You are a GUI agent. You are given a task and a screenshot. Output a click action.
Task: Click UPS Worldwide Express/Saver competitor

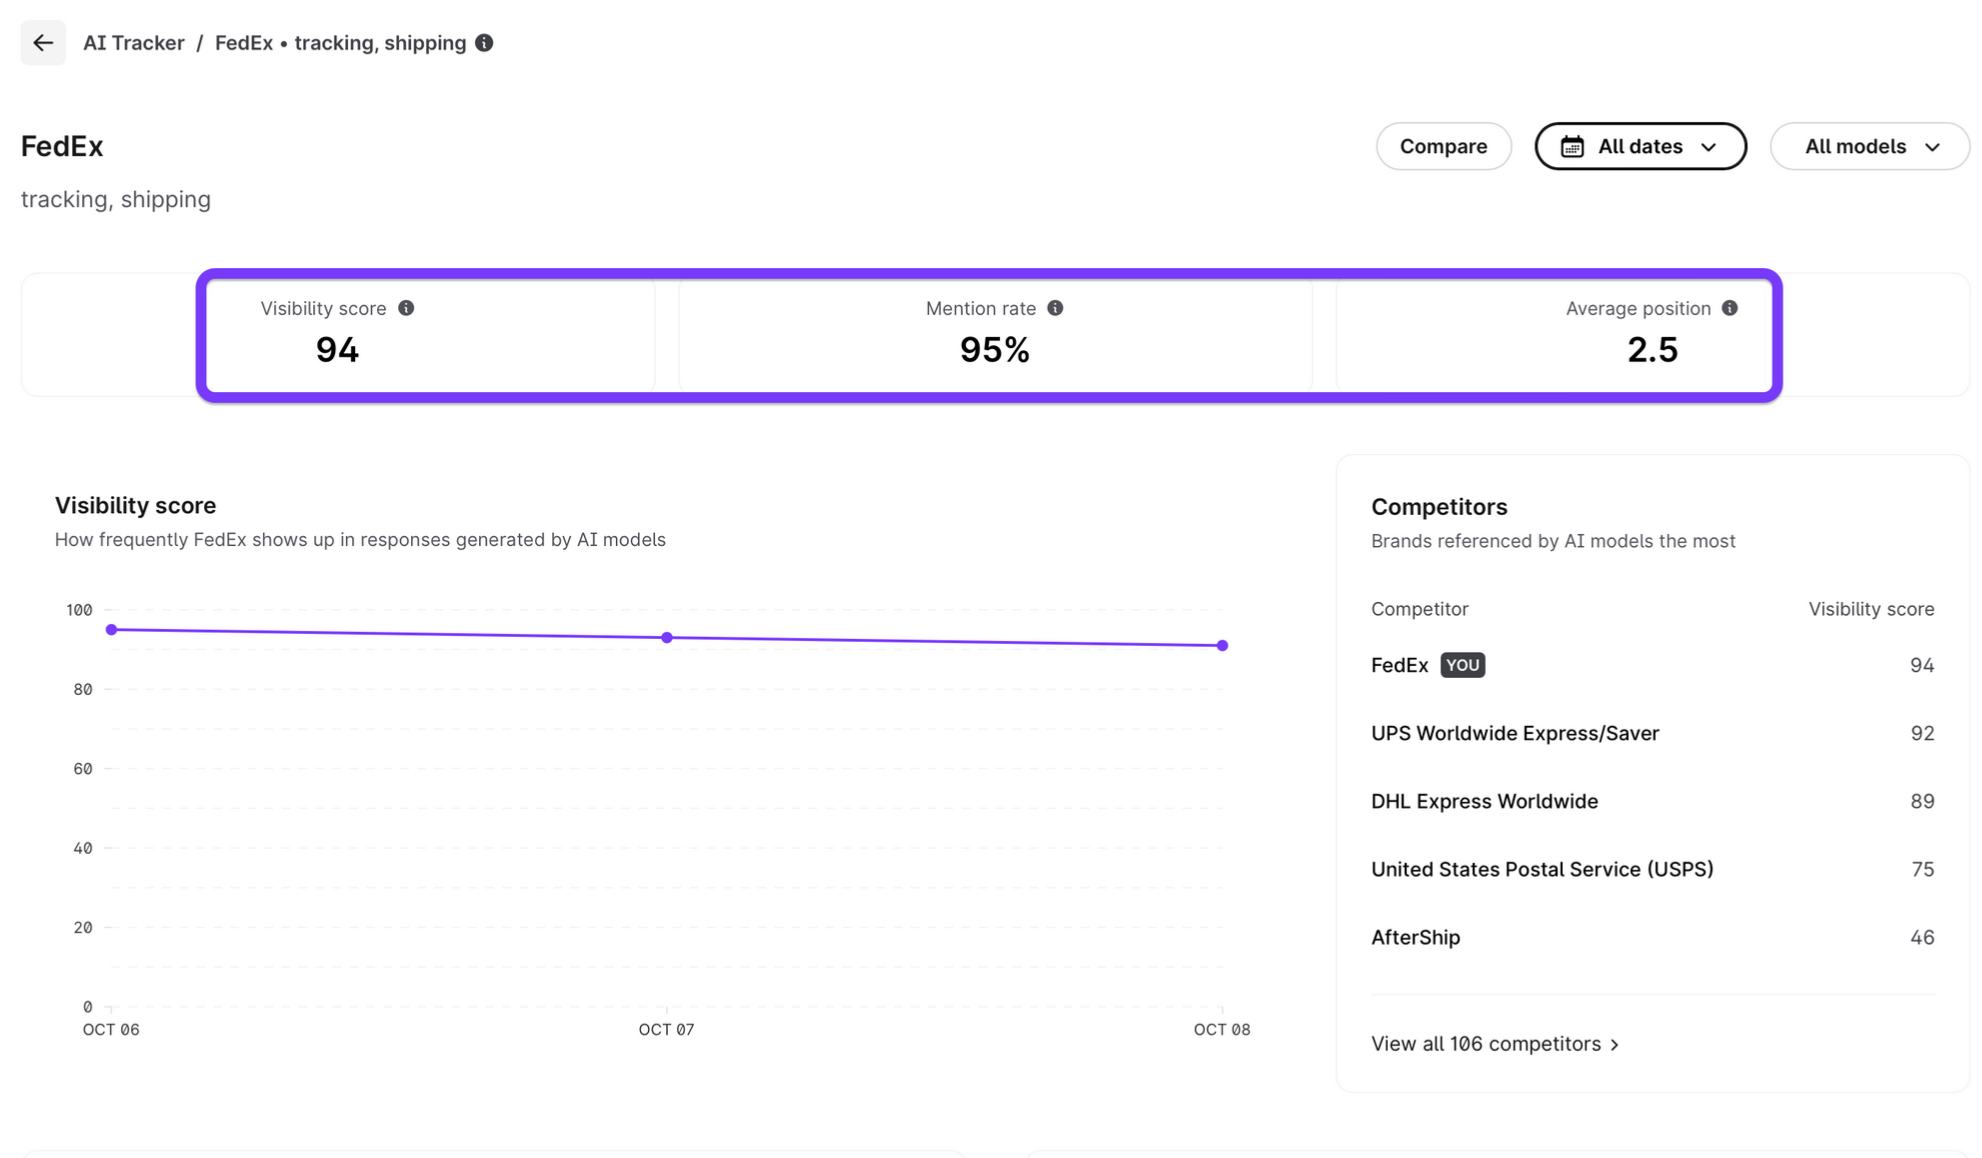pyautogui.click(x=1514, y=734)
